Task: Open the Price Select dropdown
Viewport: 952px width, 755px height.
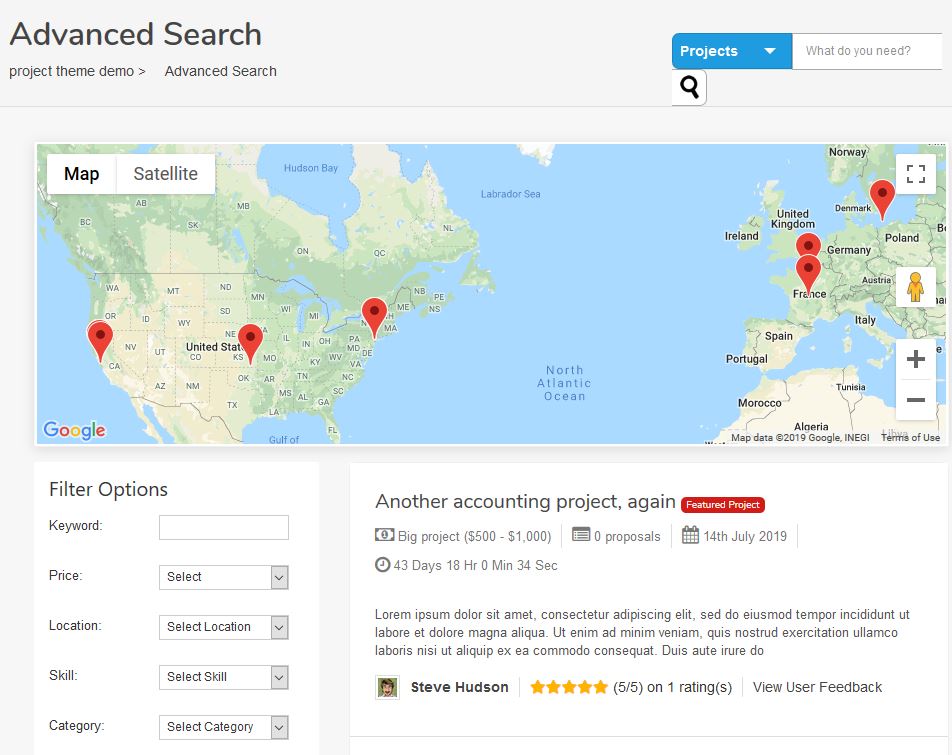Action: (x=223, y=577)
